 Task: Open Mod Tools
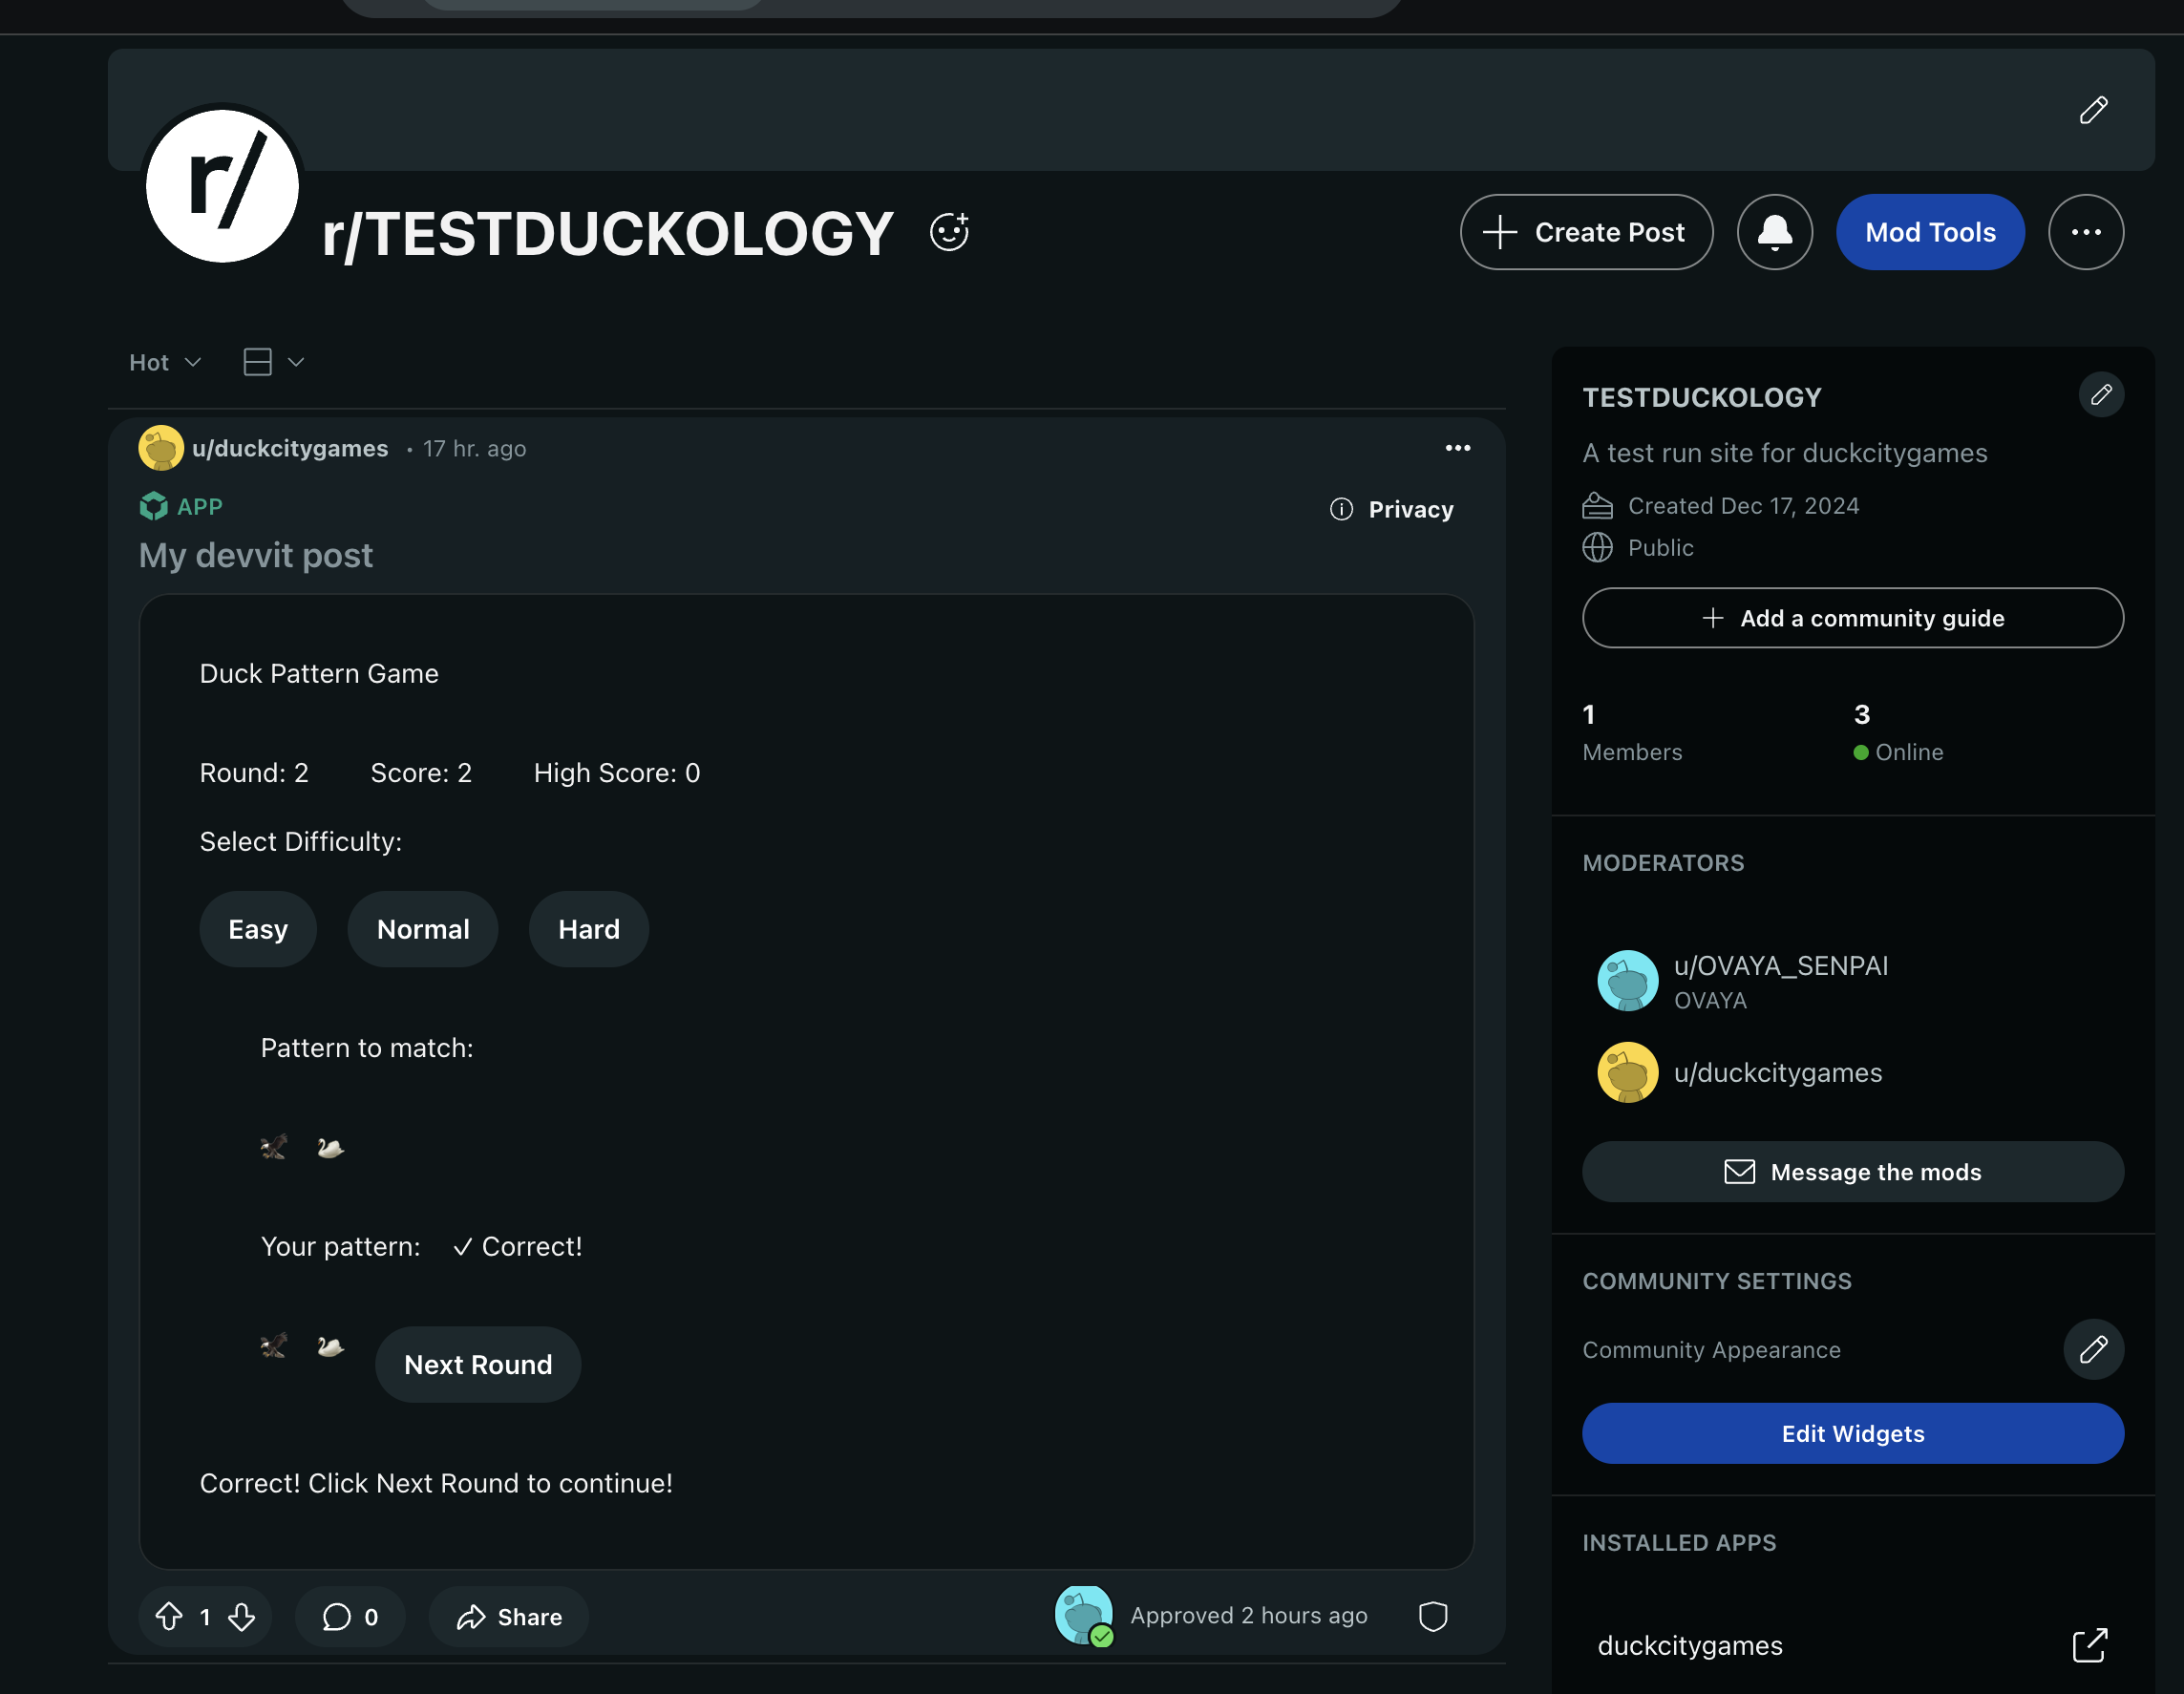[x=1929, y=232]
